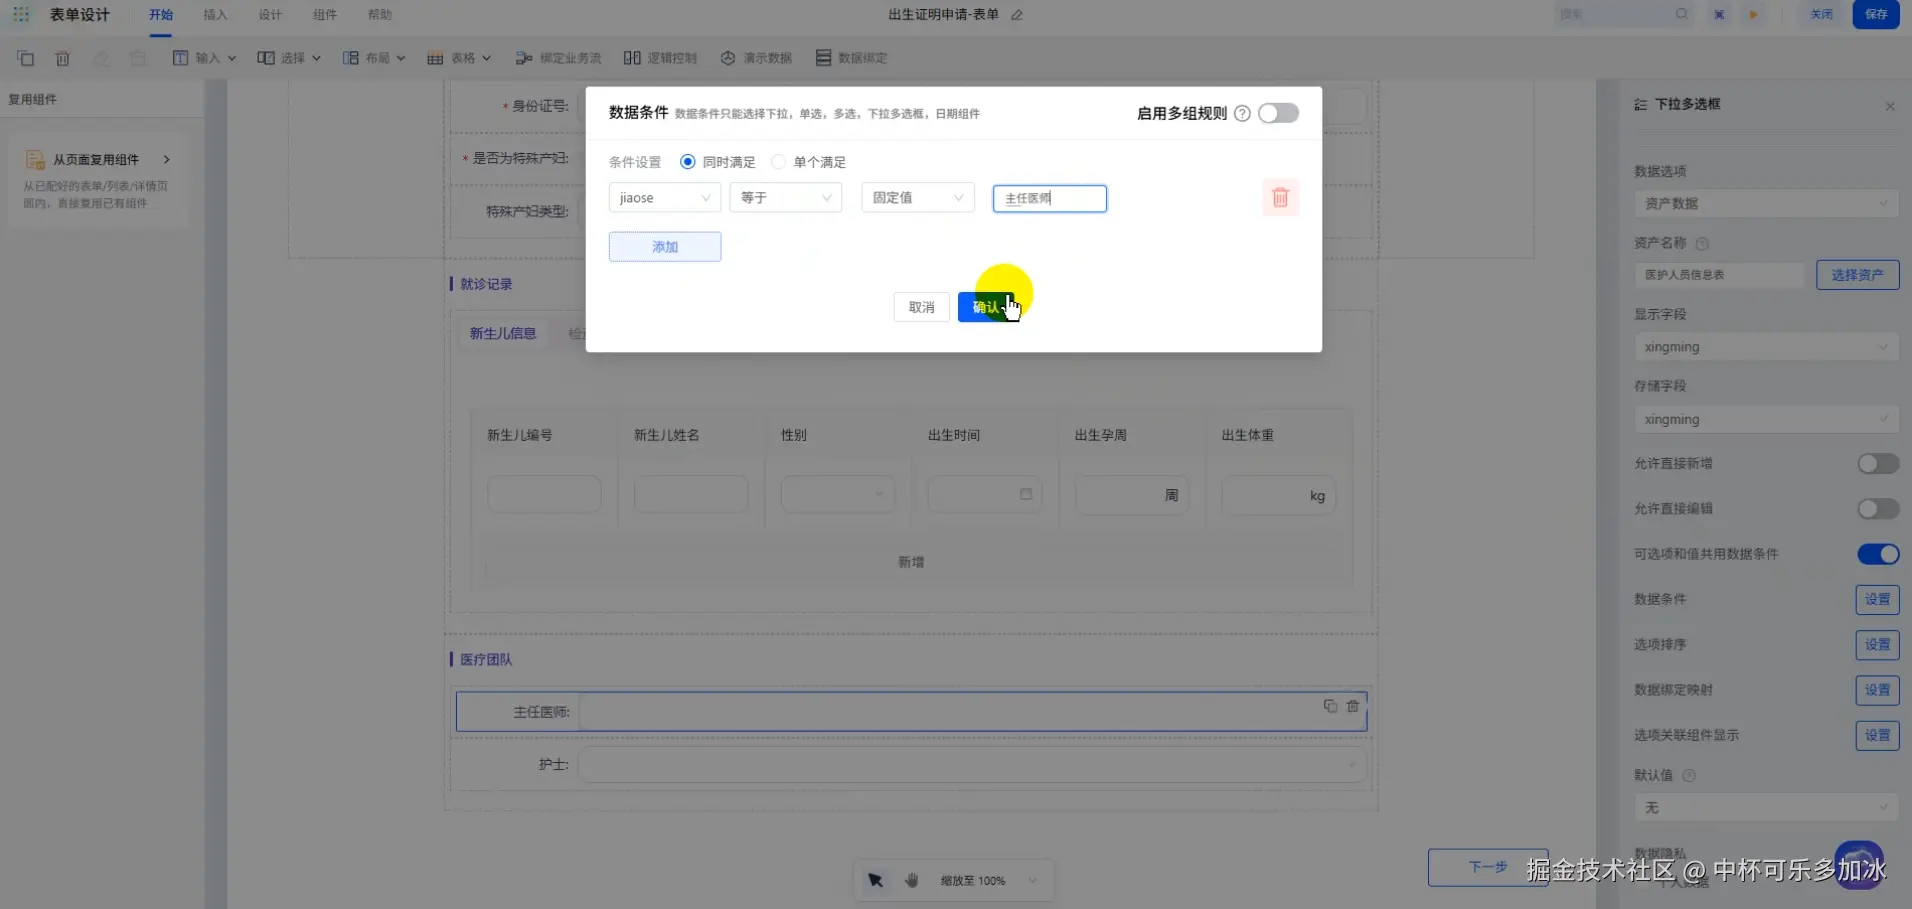Switch to the 新生儿信息 tab
Screen dimensions: 1912x909
pos(503,334)
